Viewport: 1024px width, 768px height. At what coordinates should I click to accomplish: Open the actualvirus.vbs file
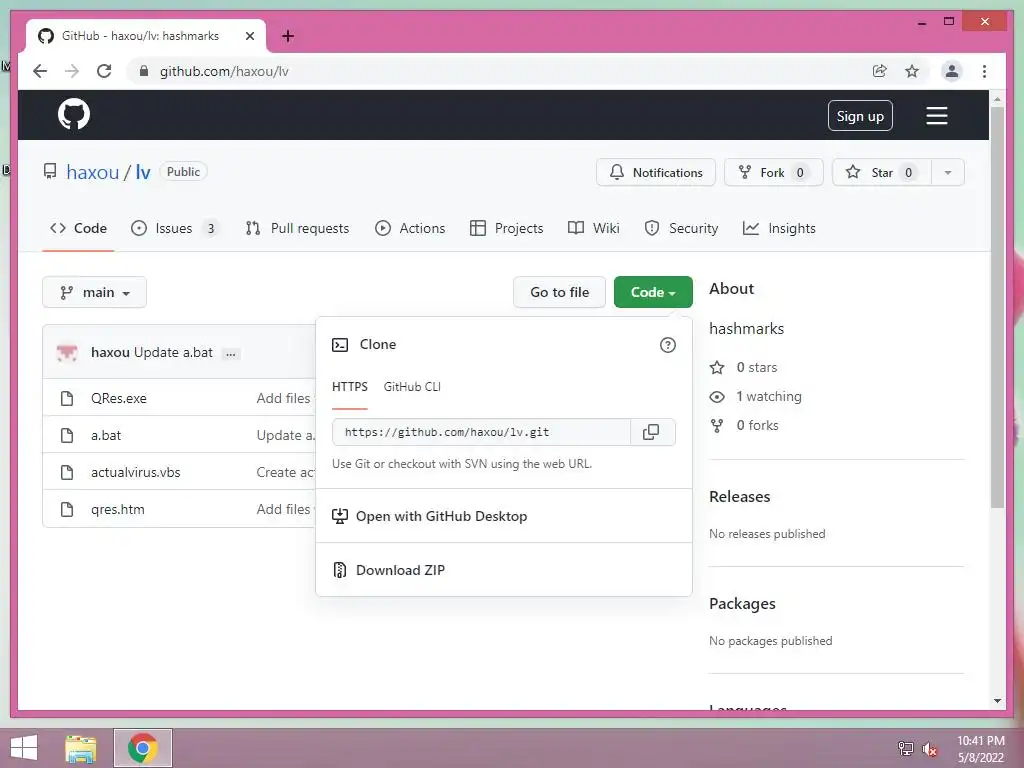[136, 473]
